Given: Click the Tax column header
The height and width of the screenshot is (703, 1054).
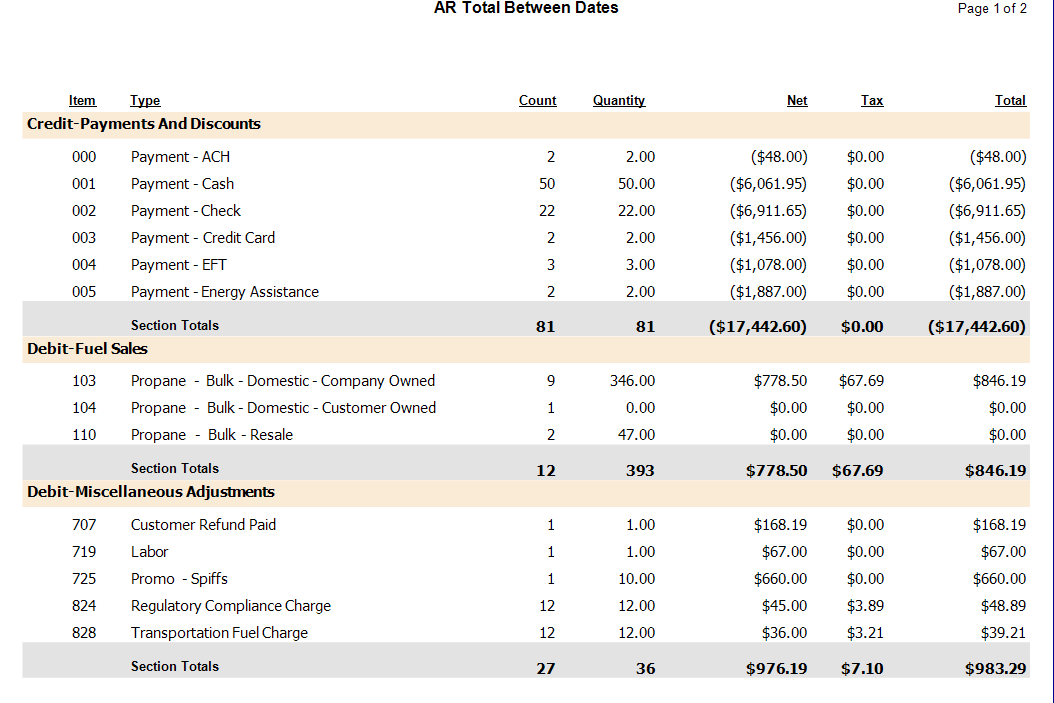Looking at the screenshot, I should (x=872, y=101).
